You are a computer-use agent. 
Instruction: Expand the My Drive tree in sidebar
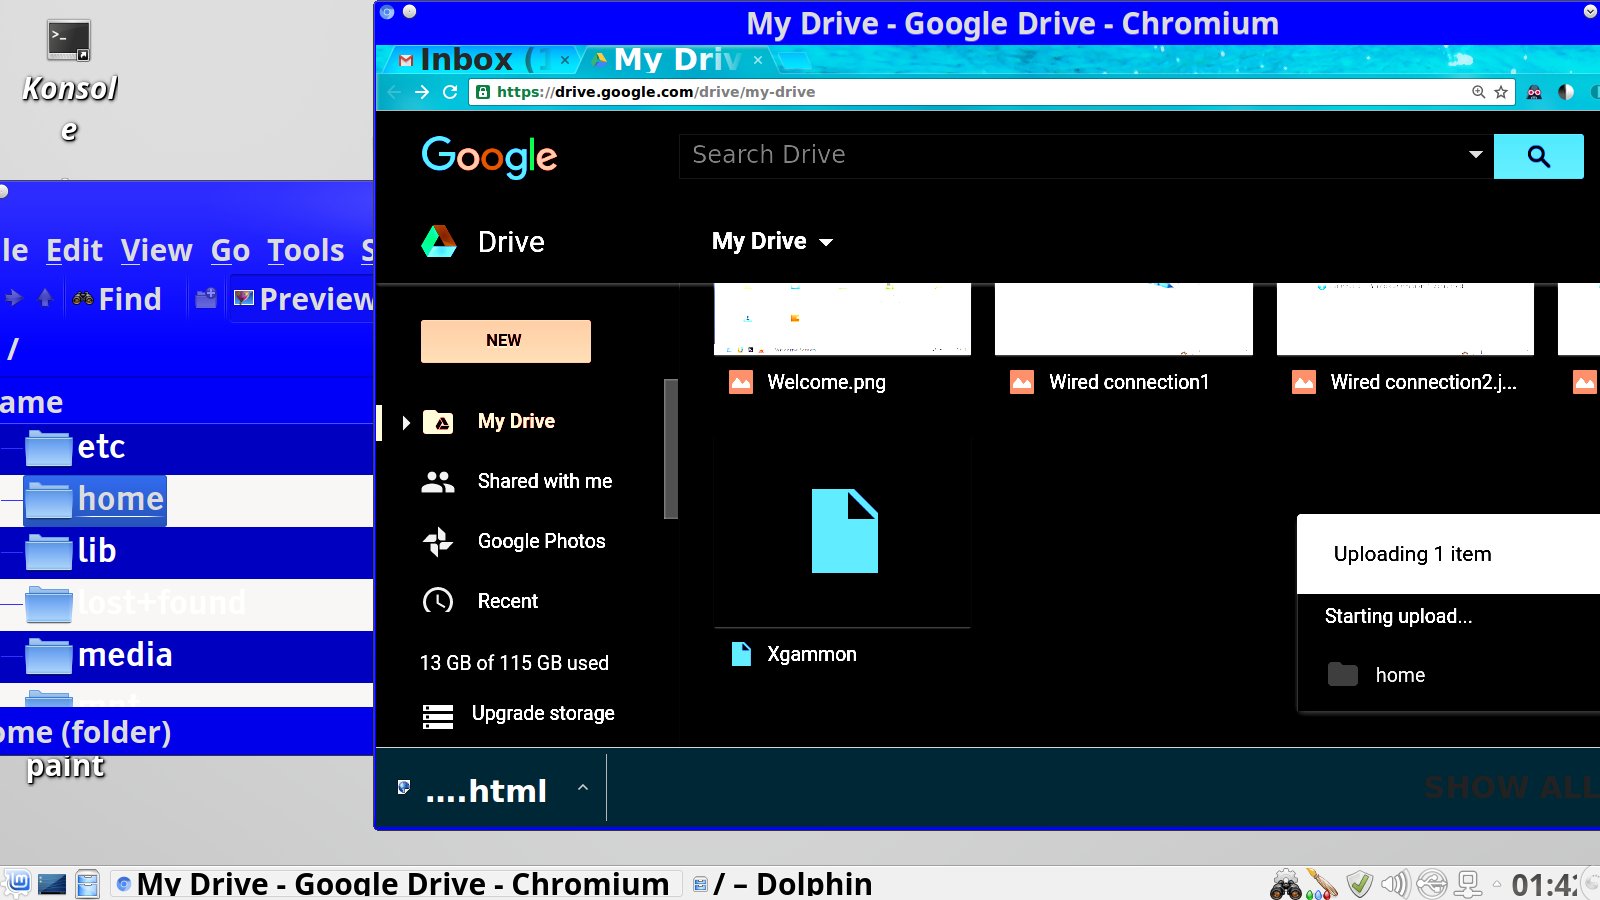coord(406,423)
